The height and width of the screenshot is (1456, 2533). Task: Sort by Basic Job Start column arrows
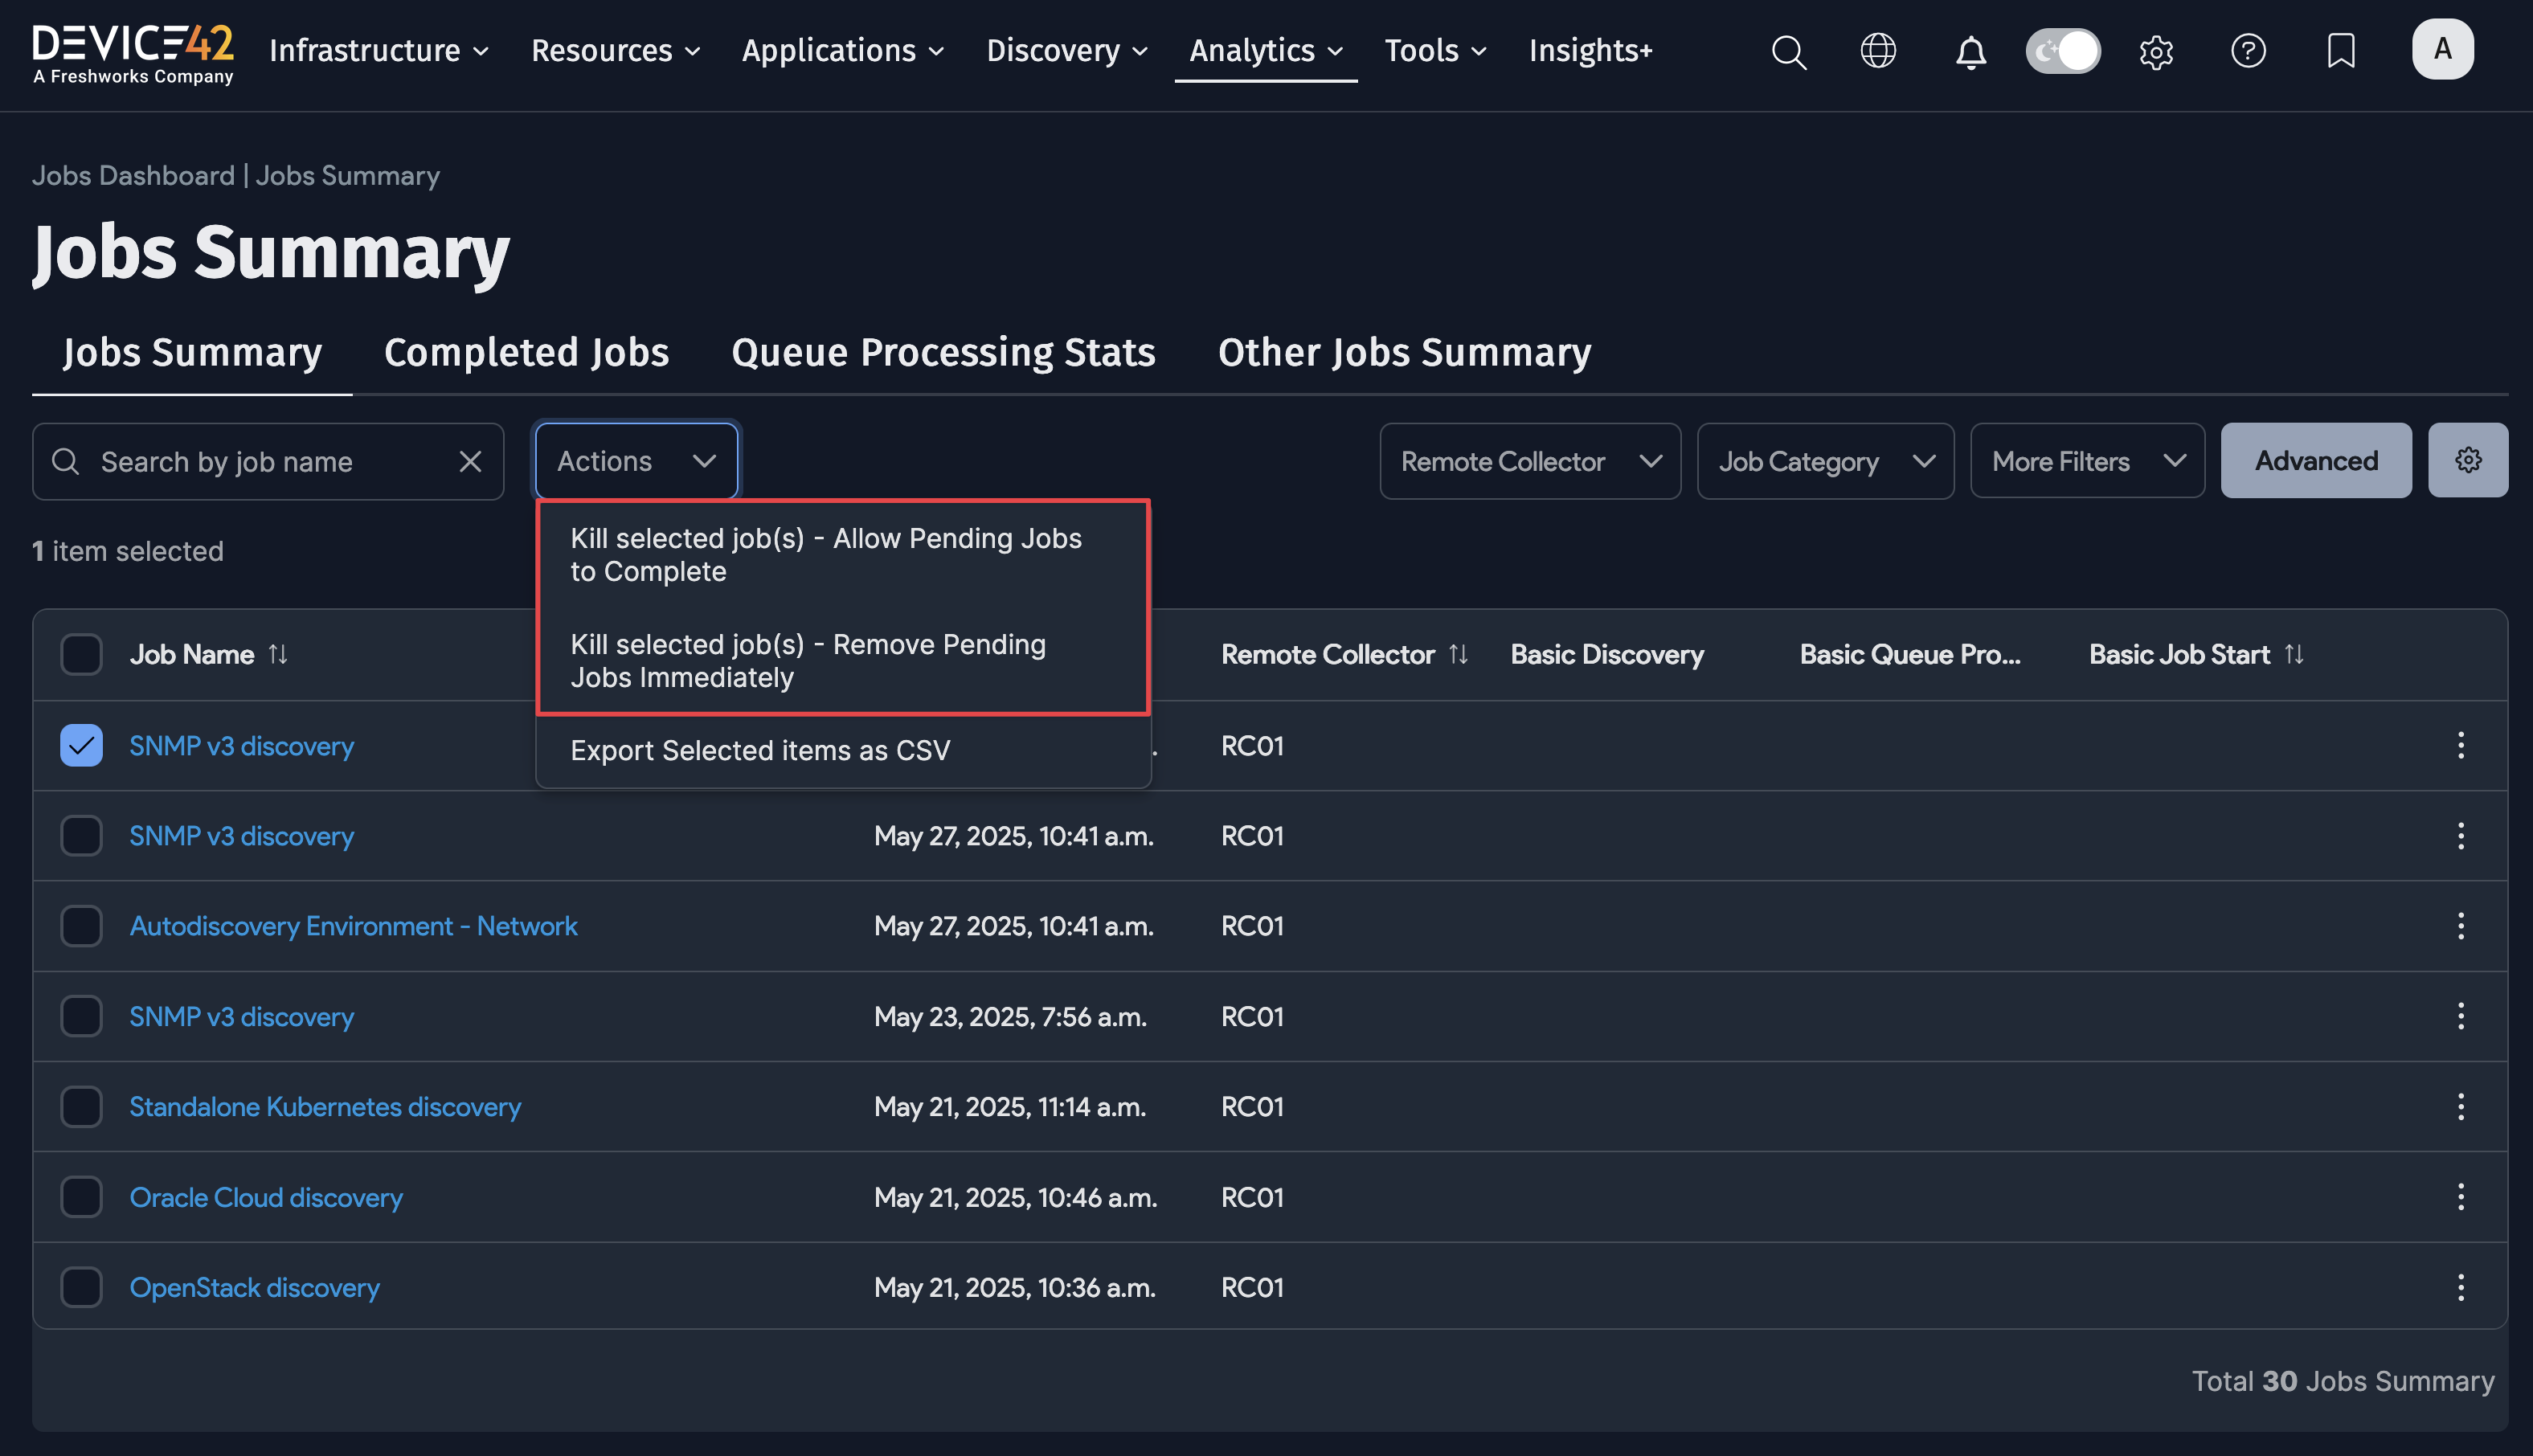(x=2295, y=654)
